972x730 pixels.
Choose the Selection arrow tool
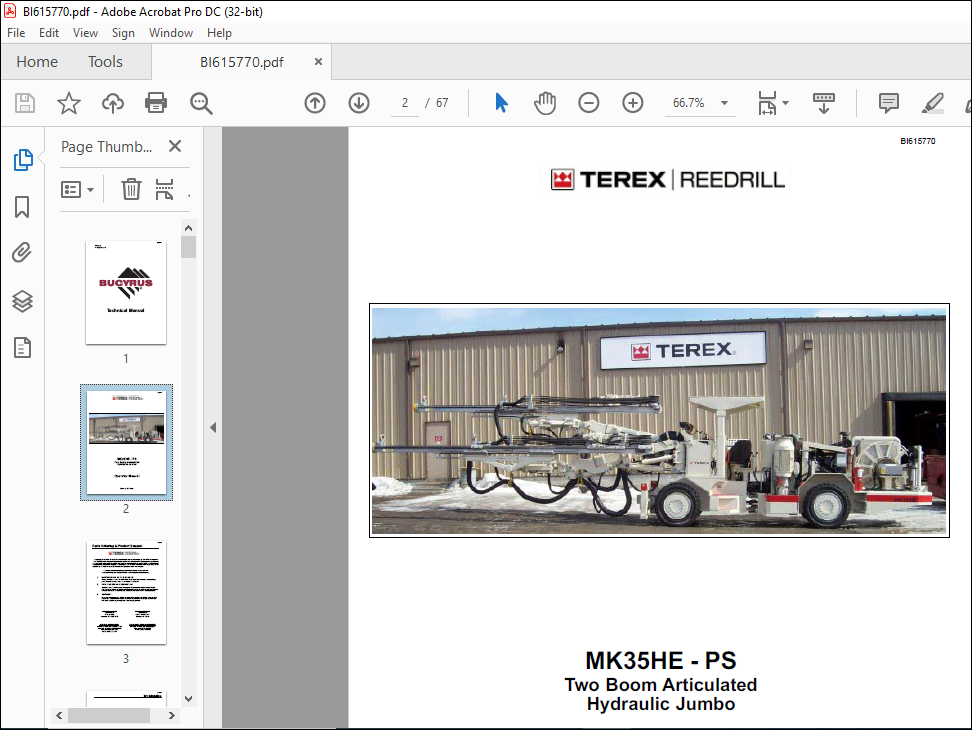point(501,103)
